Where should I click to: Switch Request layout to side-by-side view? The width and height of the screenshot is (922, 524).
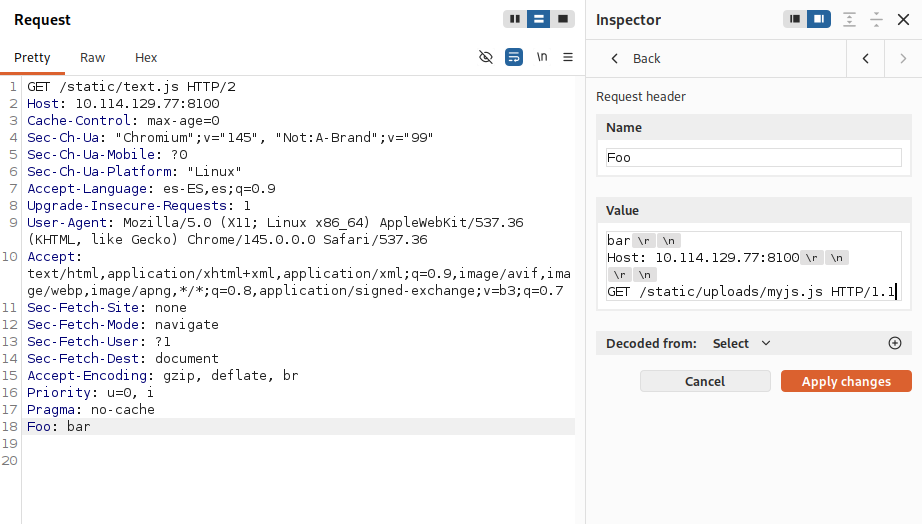click(x=515, y=19)
